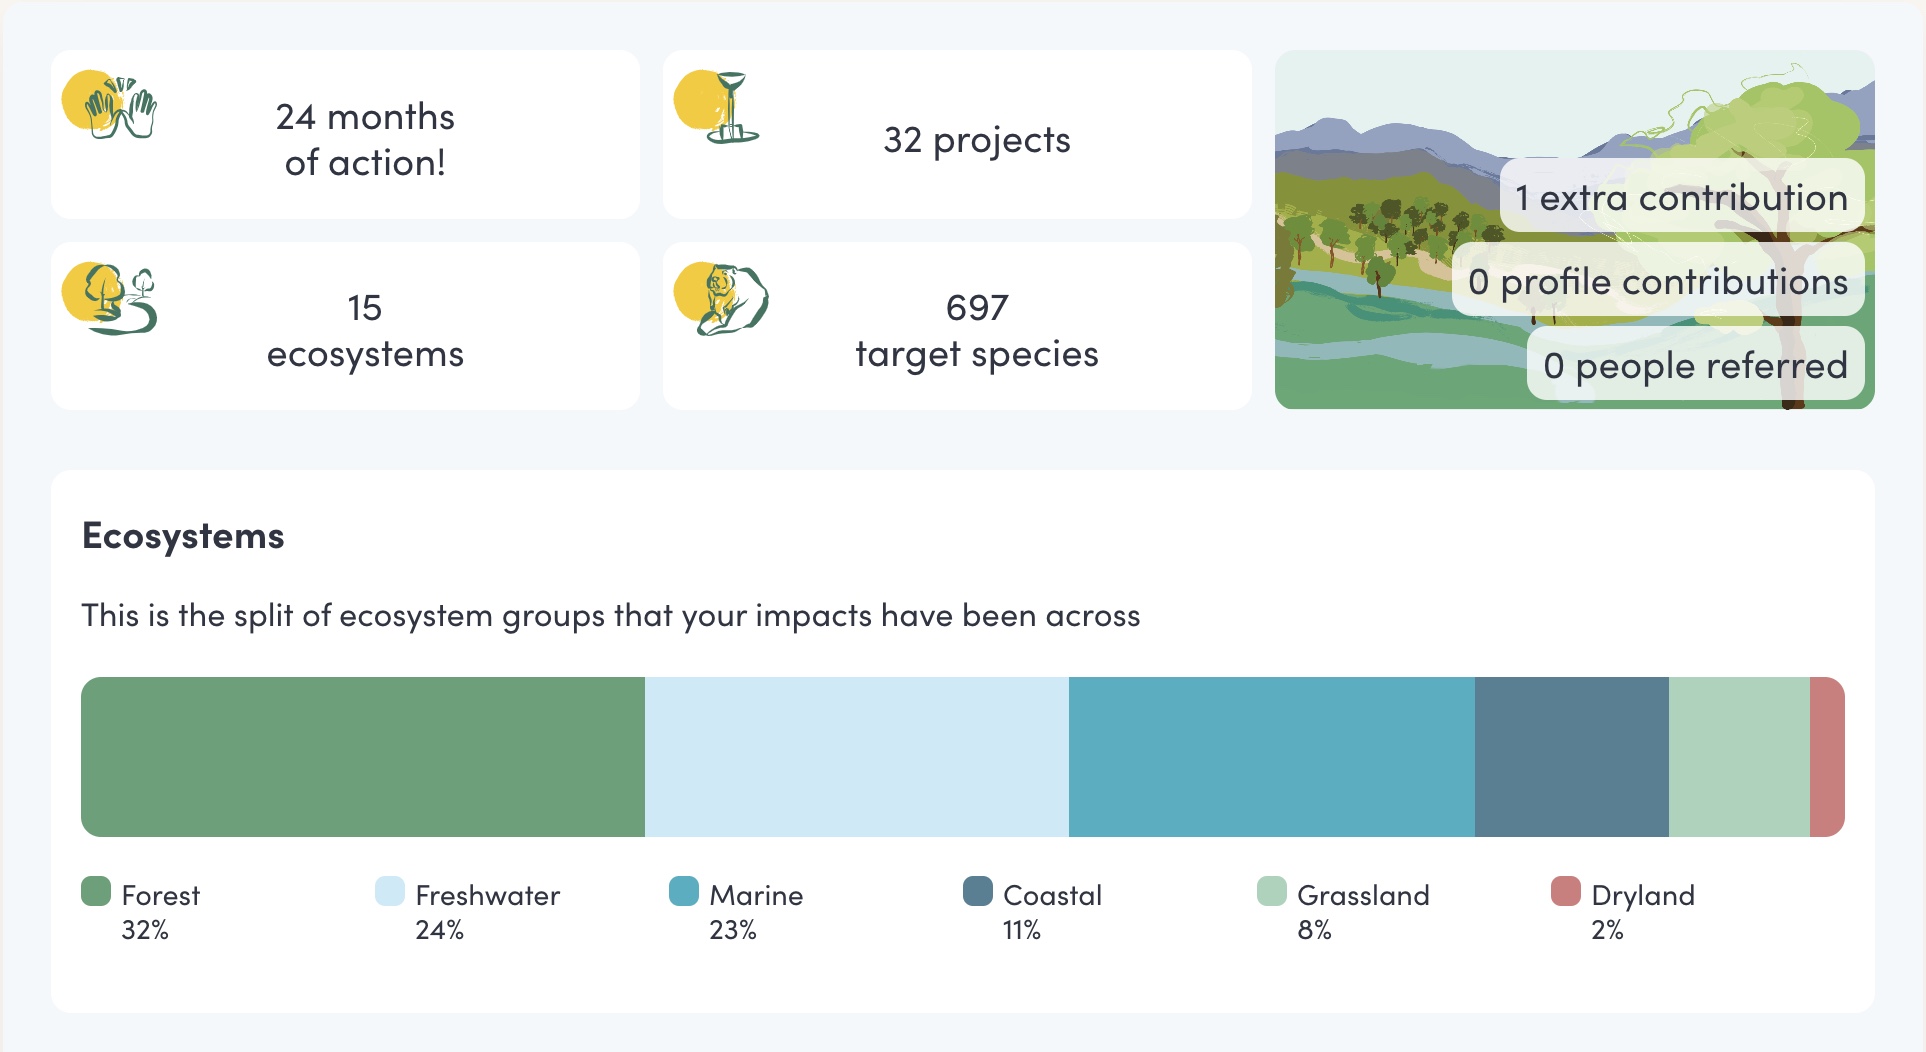The height and width of the screenshot is (1052, 1926).
Task: Click the tiger target species icon
Action: coord(722,299)
